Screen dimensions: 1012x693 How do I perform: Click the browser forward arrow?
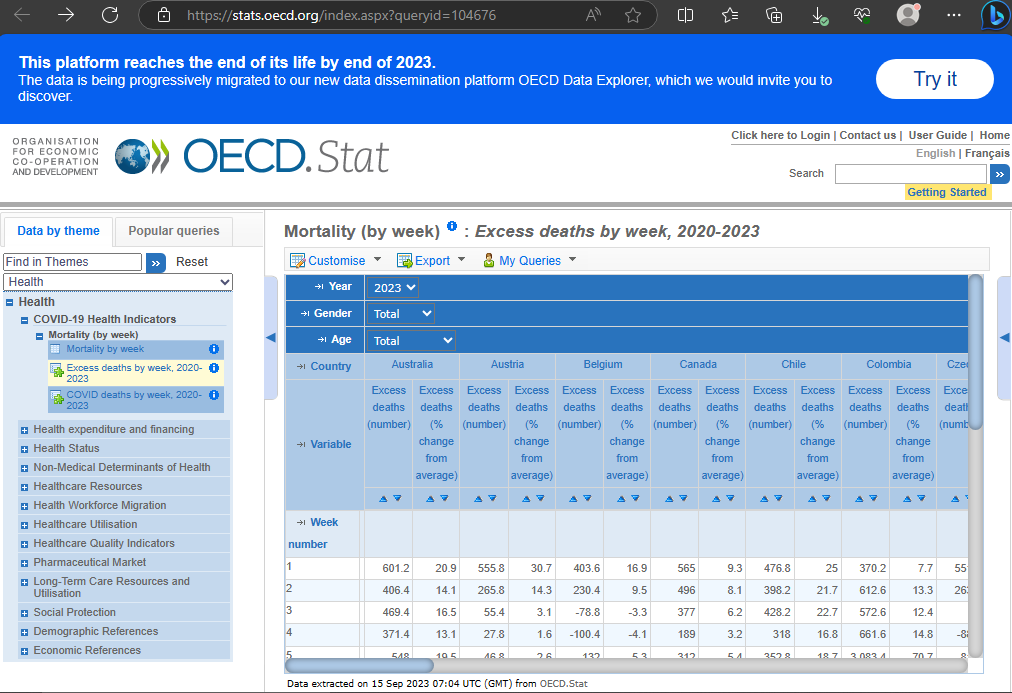(66, 15)
